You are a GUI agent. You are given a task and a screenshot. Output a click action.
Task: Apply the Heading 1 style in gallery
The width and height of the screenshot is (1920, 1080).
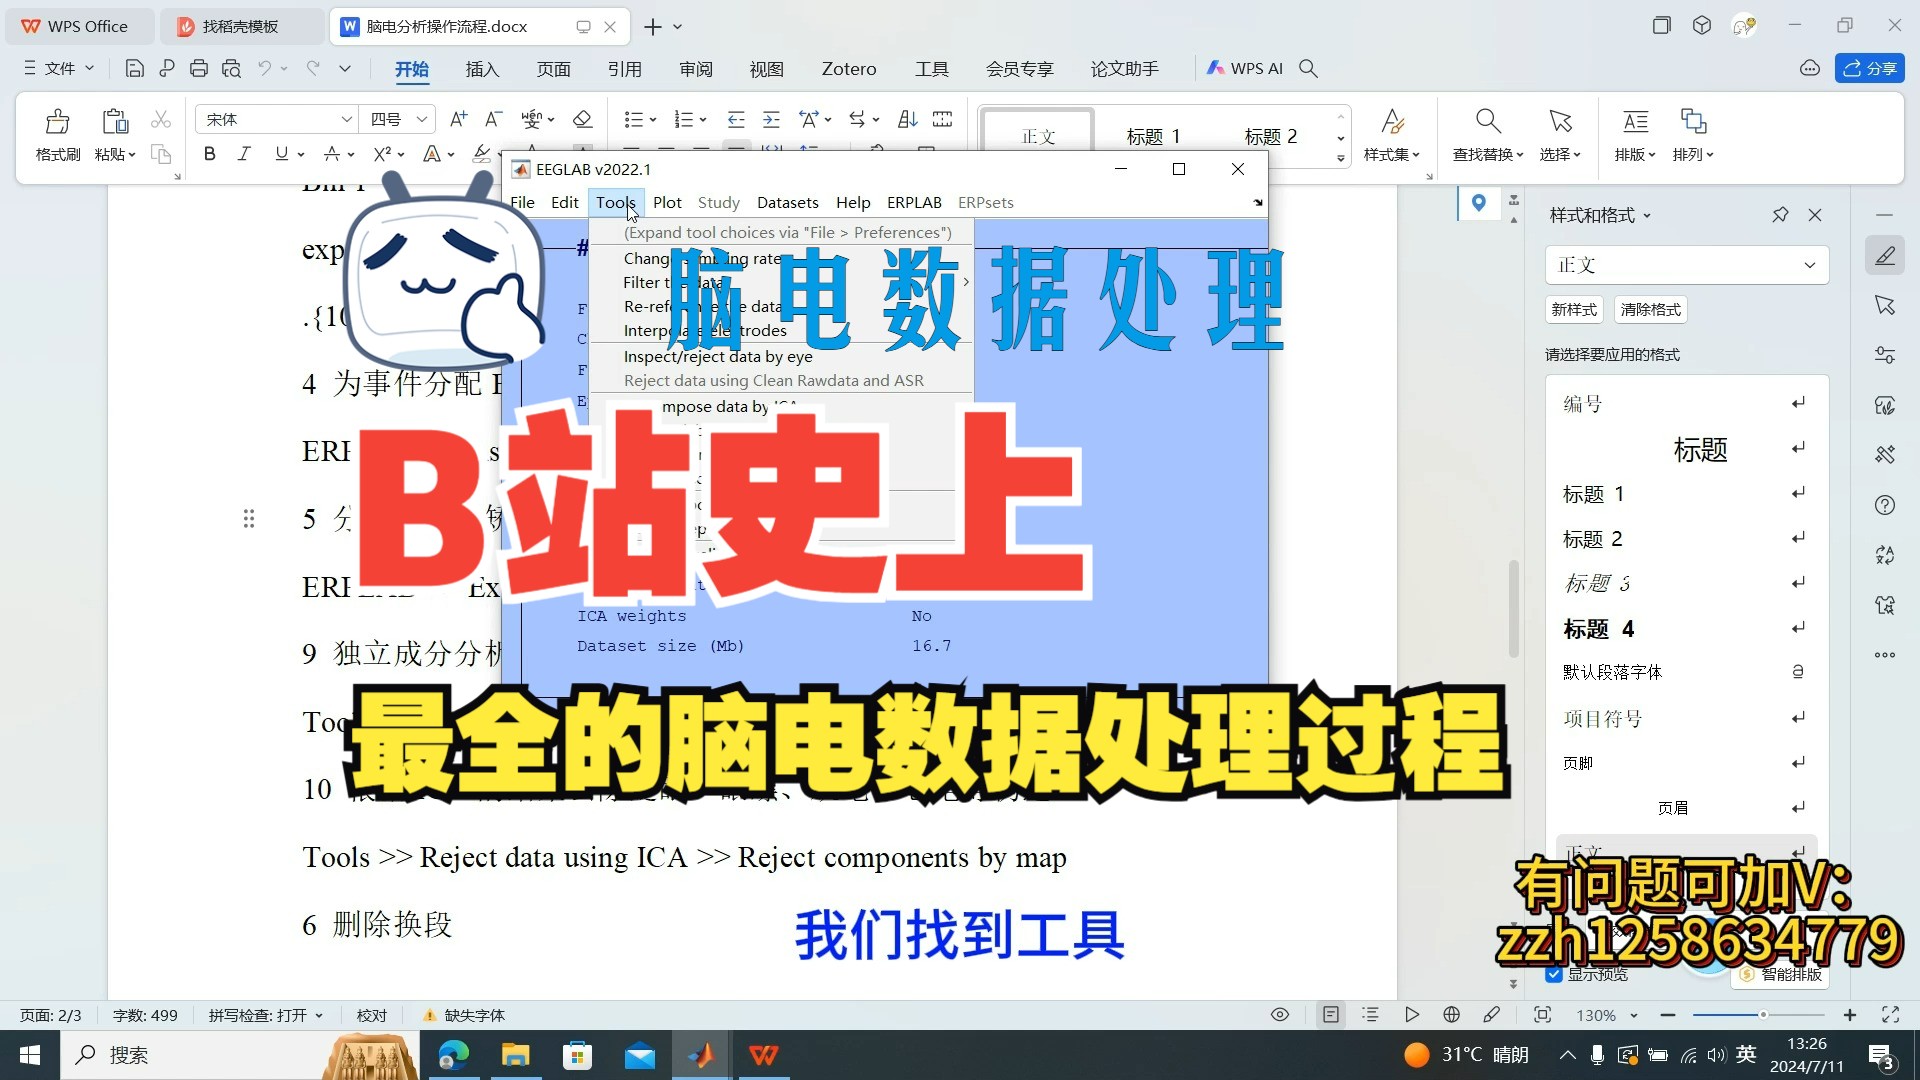(x=1153, y=136)
